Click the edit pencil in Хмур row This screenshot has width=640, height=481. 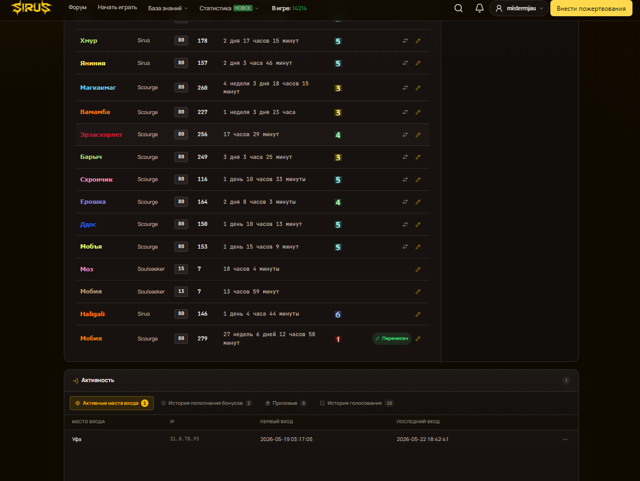point(418,41)
